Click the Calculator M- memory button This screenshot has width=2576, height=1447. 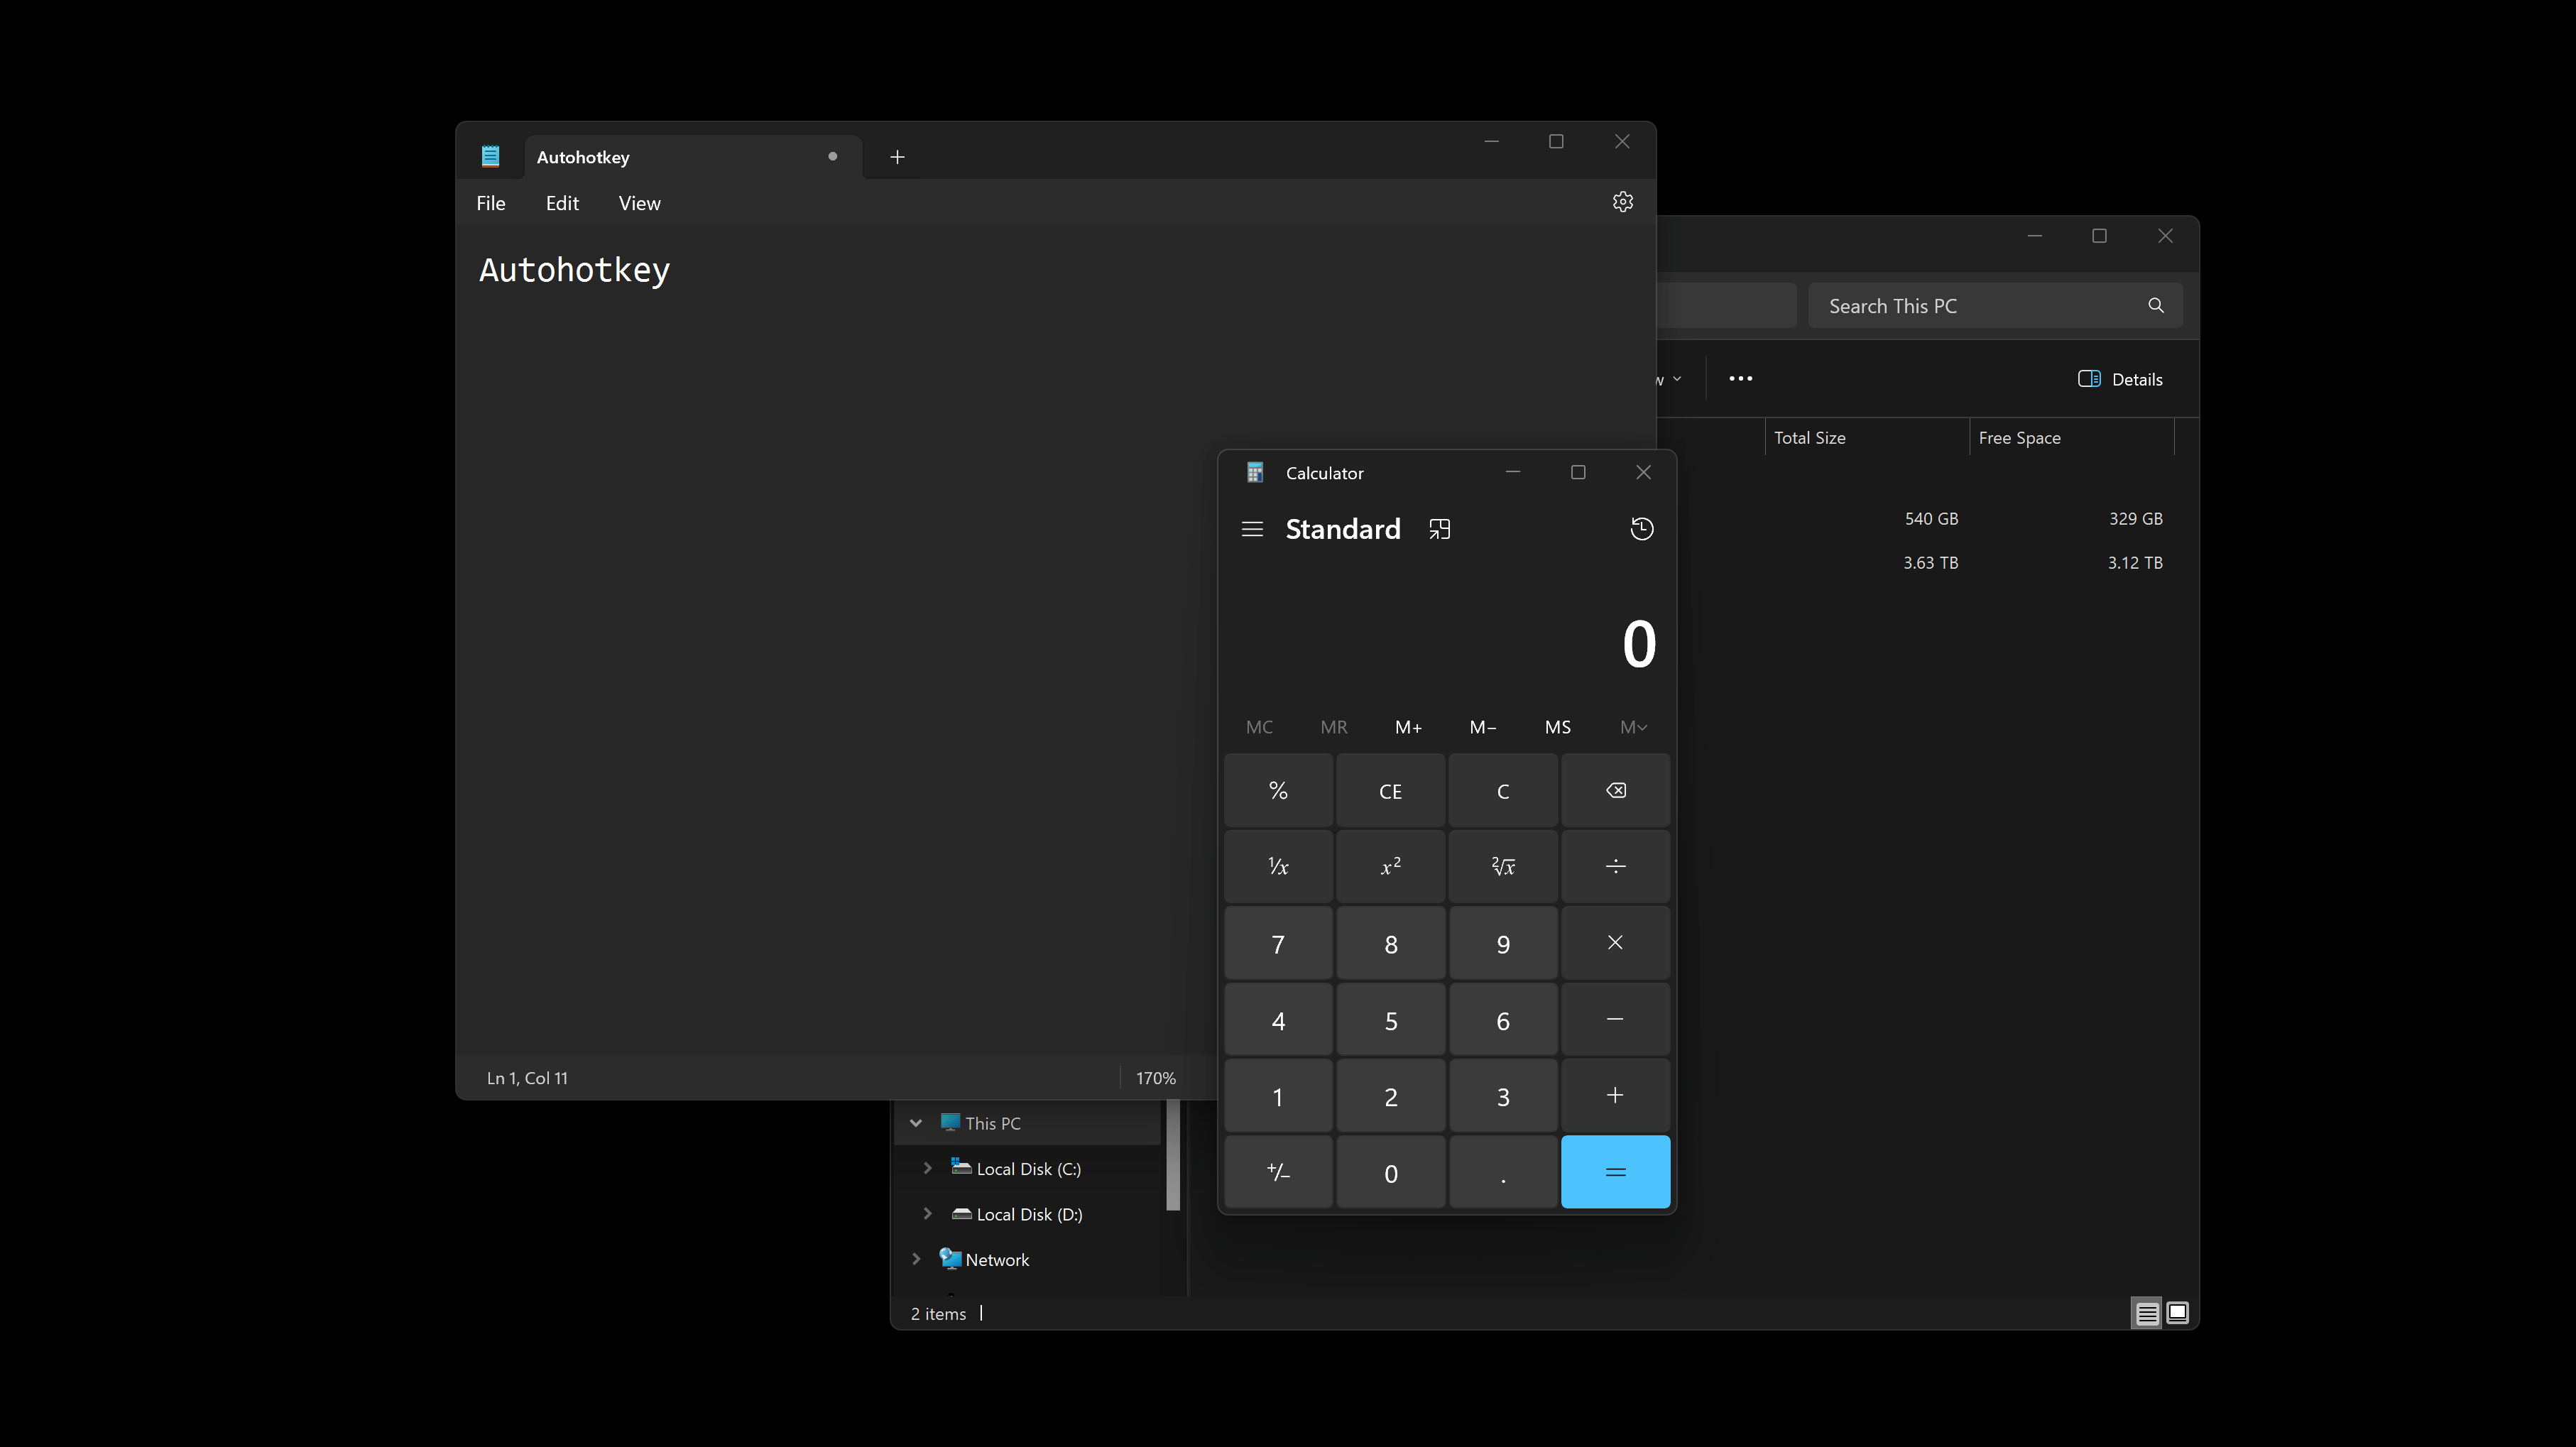click(x=1483, y=727)
